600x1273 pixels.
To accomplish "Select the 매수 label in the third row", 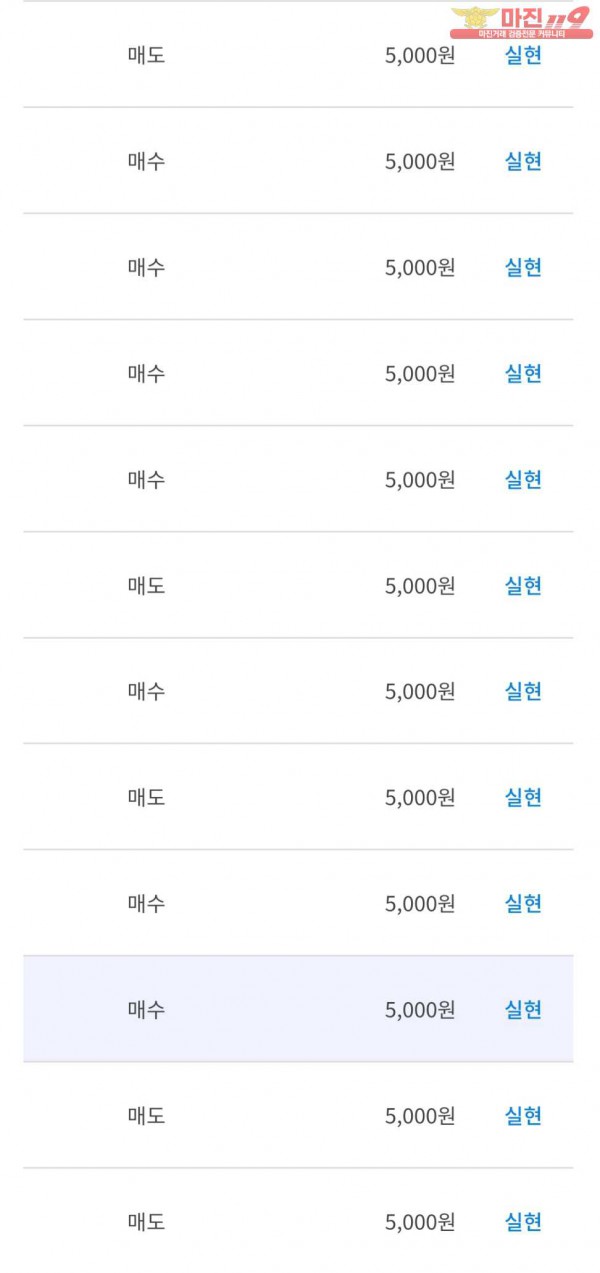I will tap(146, 268).
